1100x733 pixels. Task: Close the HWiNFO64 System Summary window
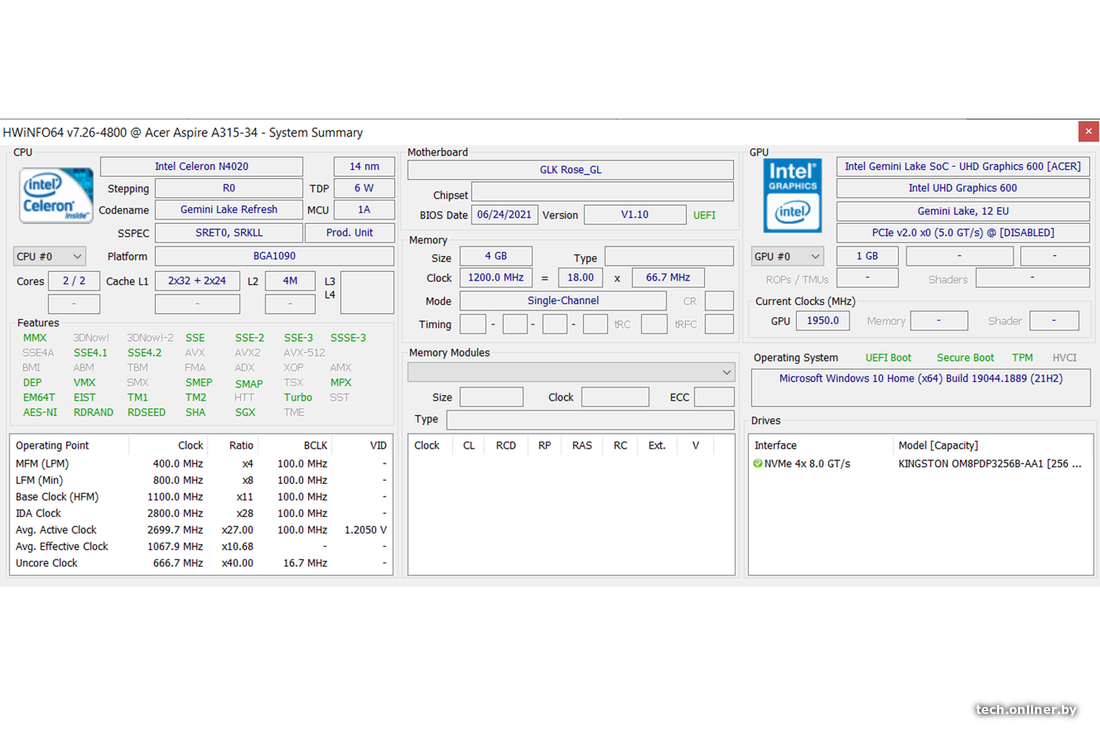1088,132
